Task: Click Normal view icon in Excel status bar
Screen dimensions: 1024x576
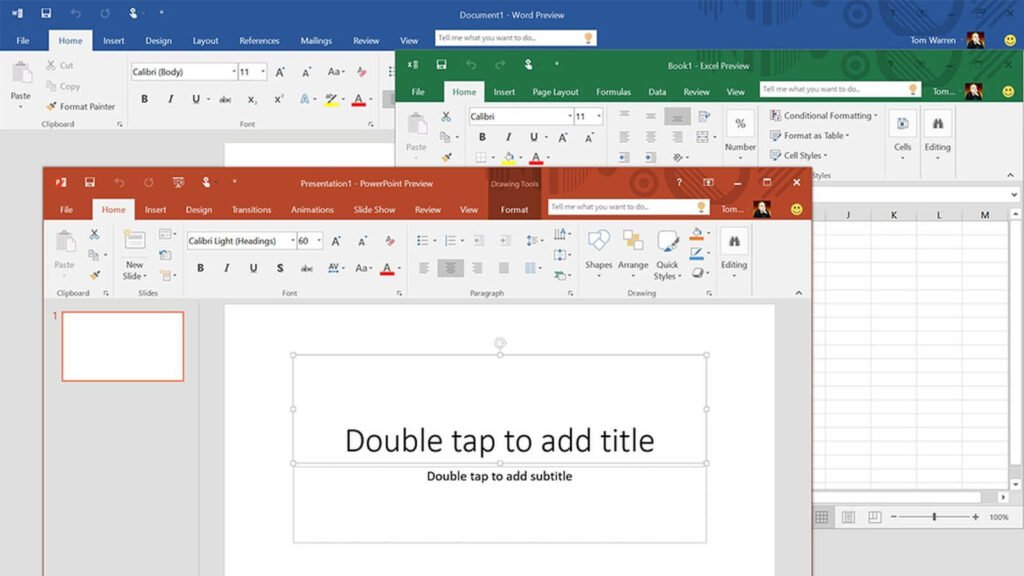Action: click(x=822, y=517)
